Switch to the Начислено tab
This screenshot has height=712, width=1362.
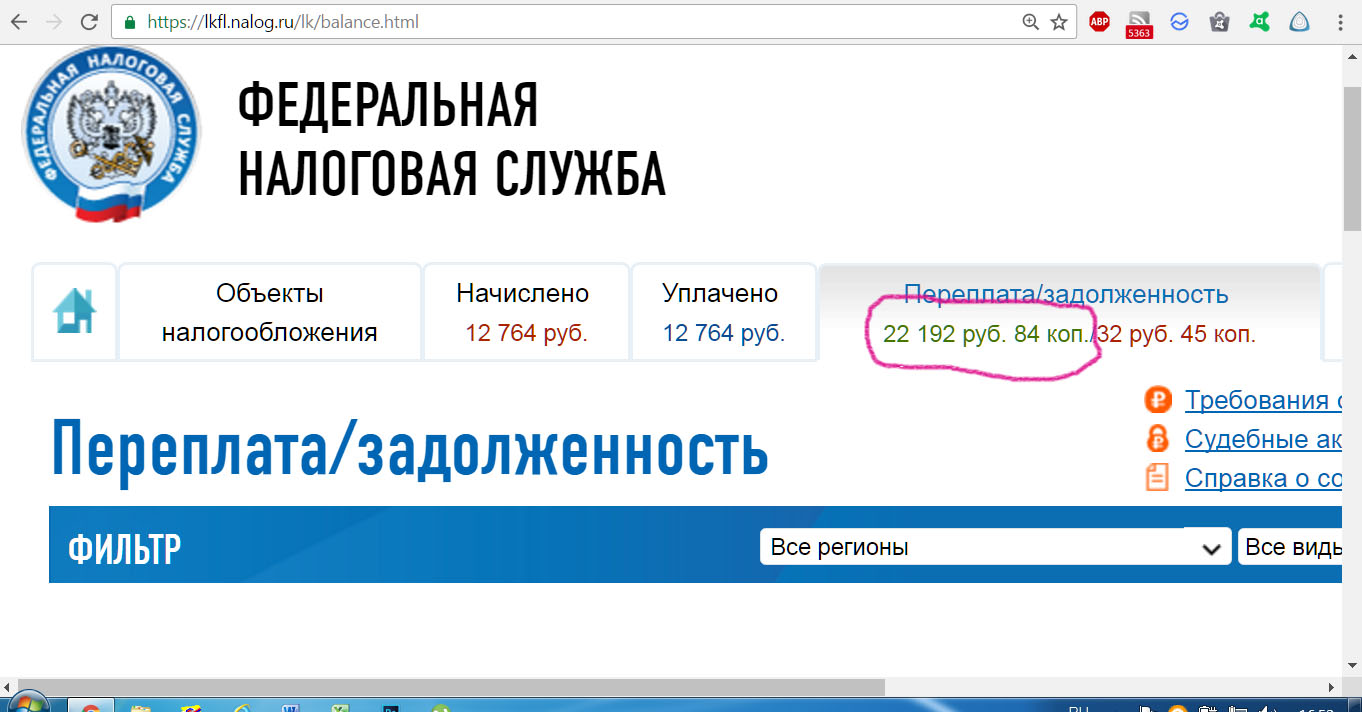pos(526,312)
